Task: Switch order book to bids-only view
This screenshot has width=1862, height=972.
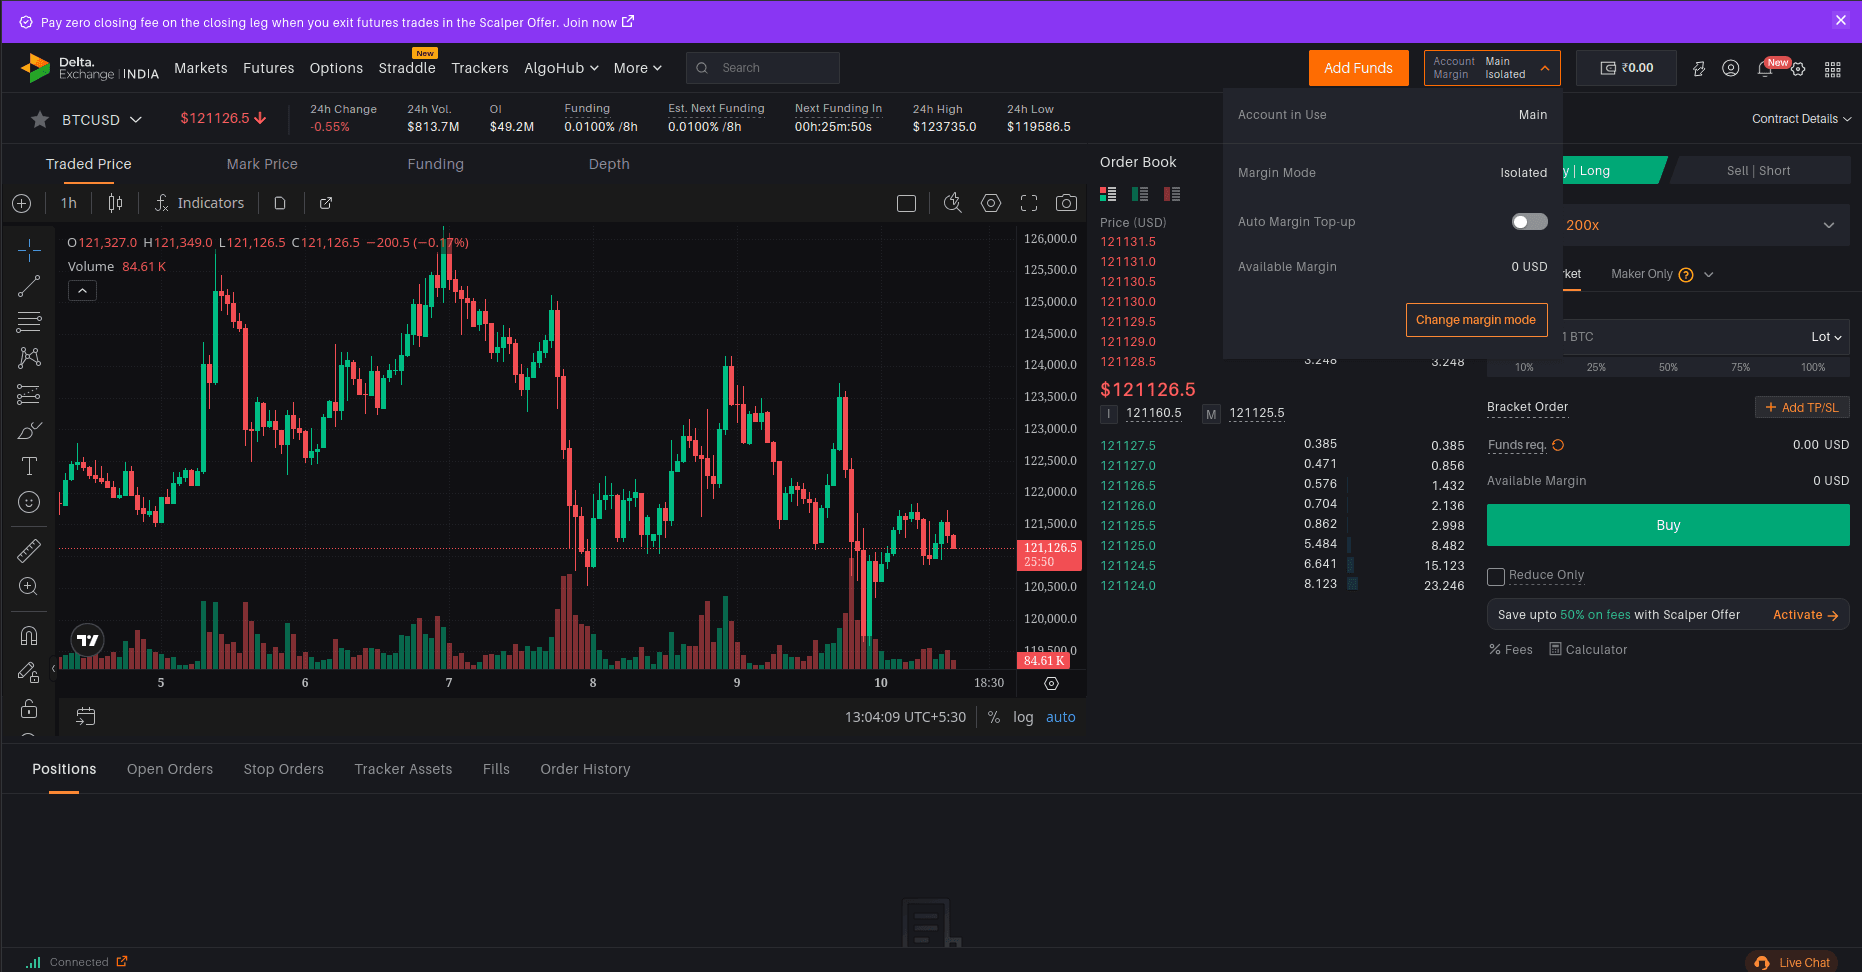Action: (1140, 193)
